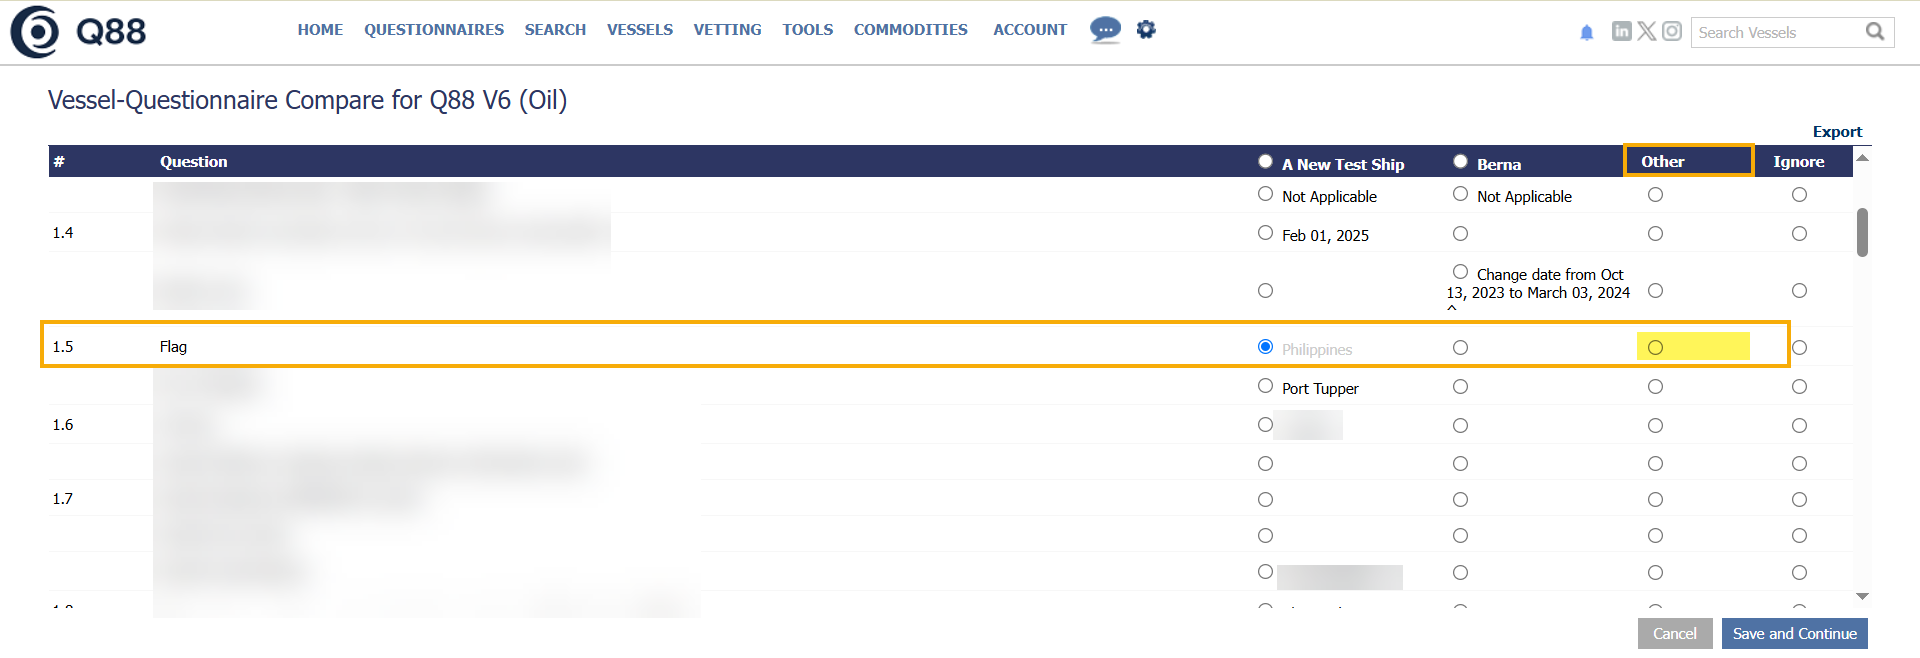
Task: Click the table scroll up arrow
Action: [x=1862, y=158]
